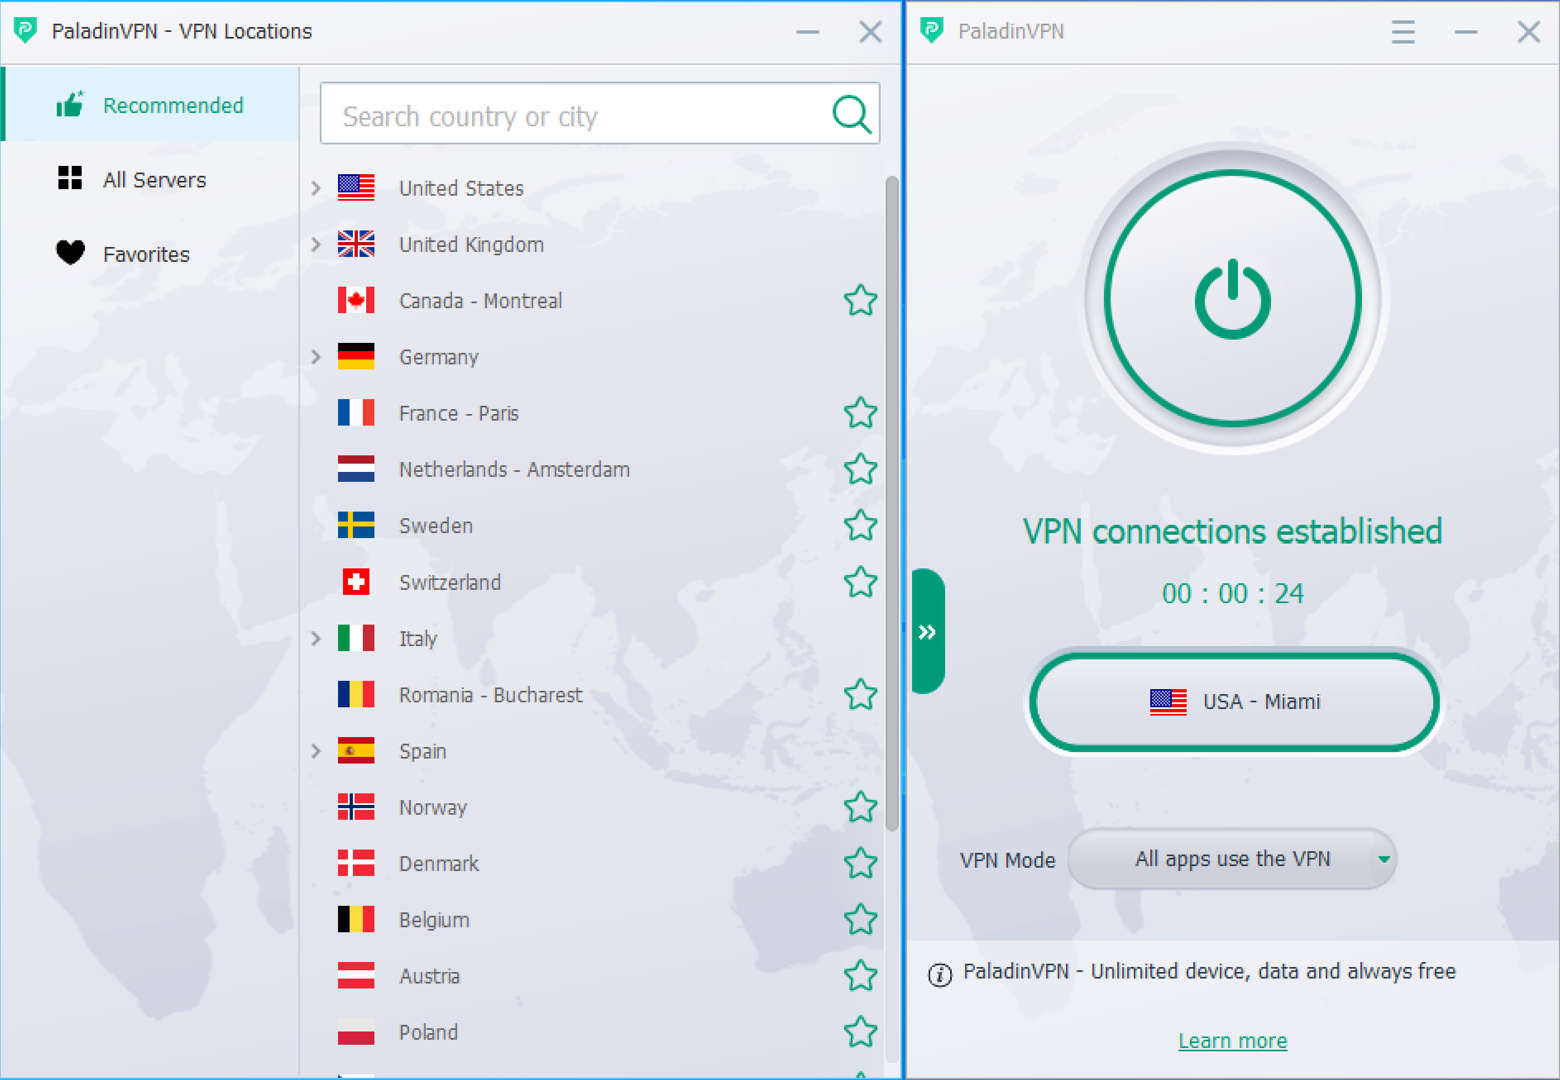Switch to the Favorites tab
Image resolution: width=1560 pixels, height=1080 pixels.
pyautogui.click(x=151, y=254)
